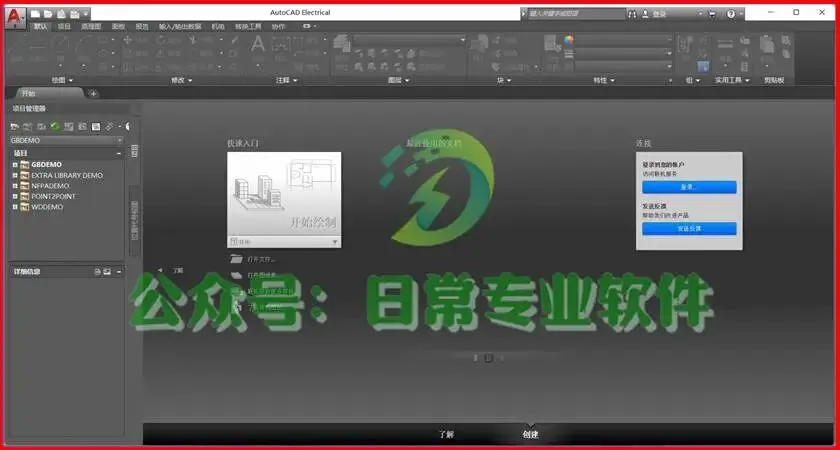Open the AutoCAD application menu logo
The width and height of the screenshot is (840, 450).
pos(14,17)
